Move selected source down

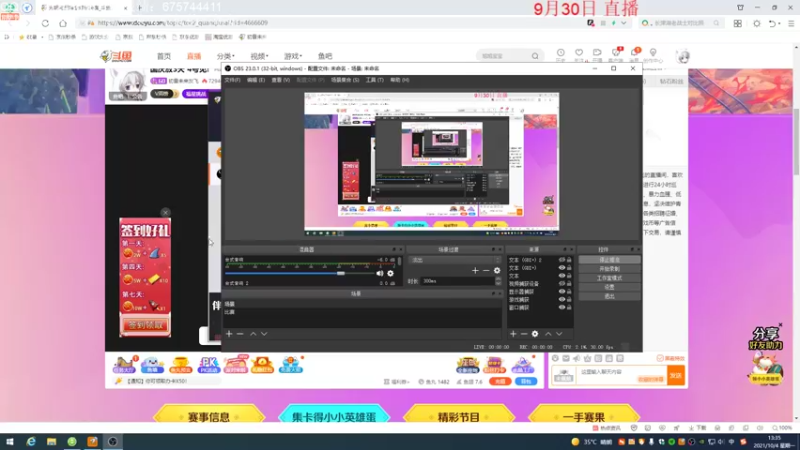click(x=559, y=334)
